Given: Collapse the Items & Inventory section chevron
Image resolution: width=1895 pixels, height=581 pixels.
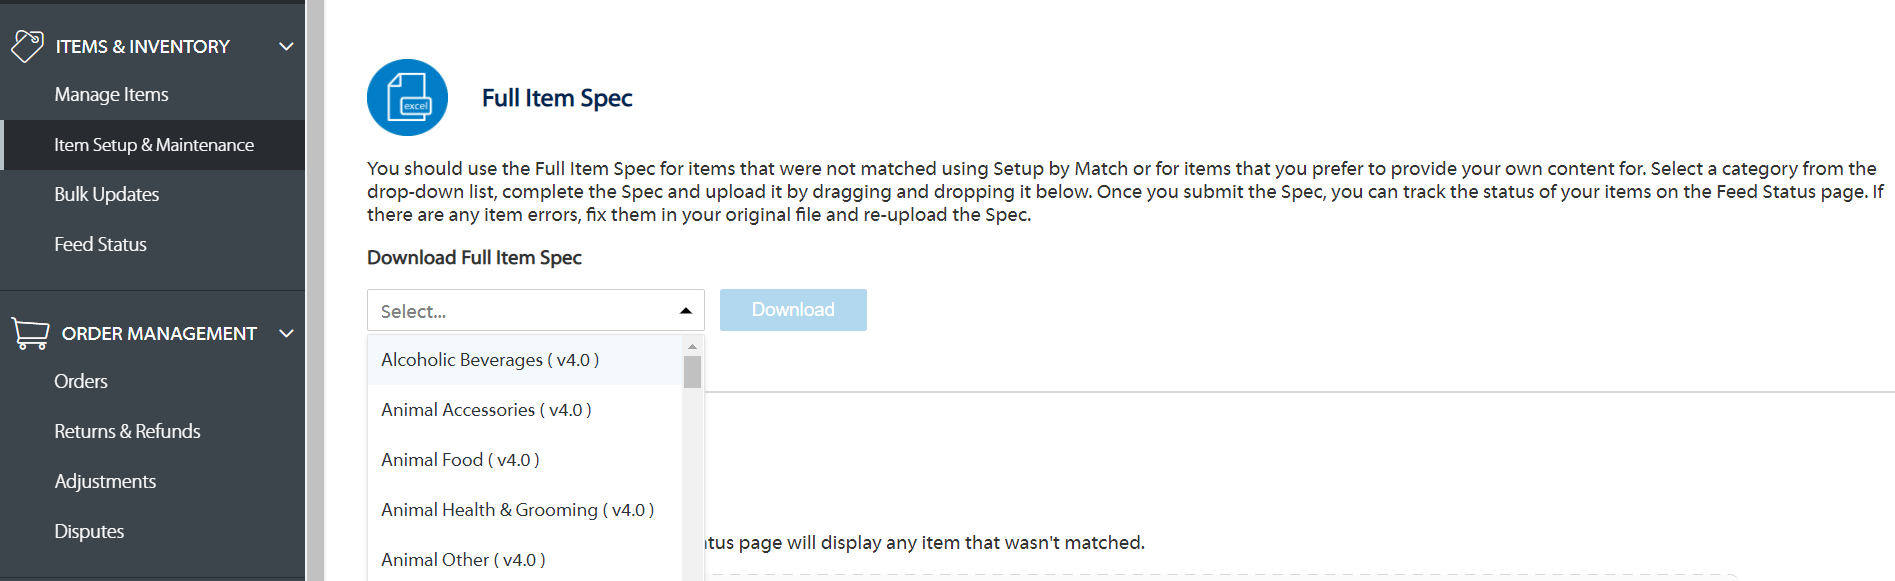Looking at the screenshot, I should [286, 46].
